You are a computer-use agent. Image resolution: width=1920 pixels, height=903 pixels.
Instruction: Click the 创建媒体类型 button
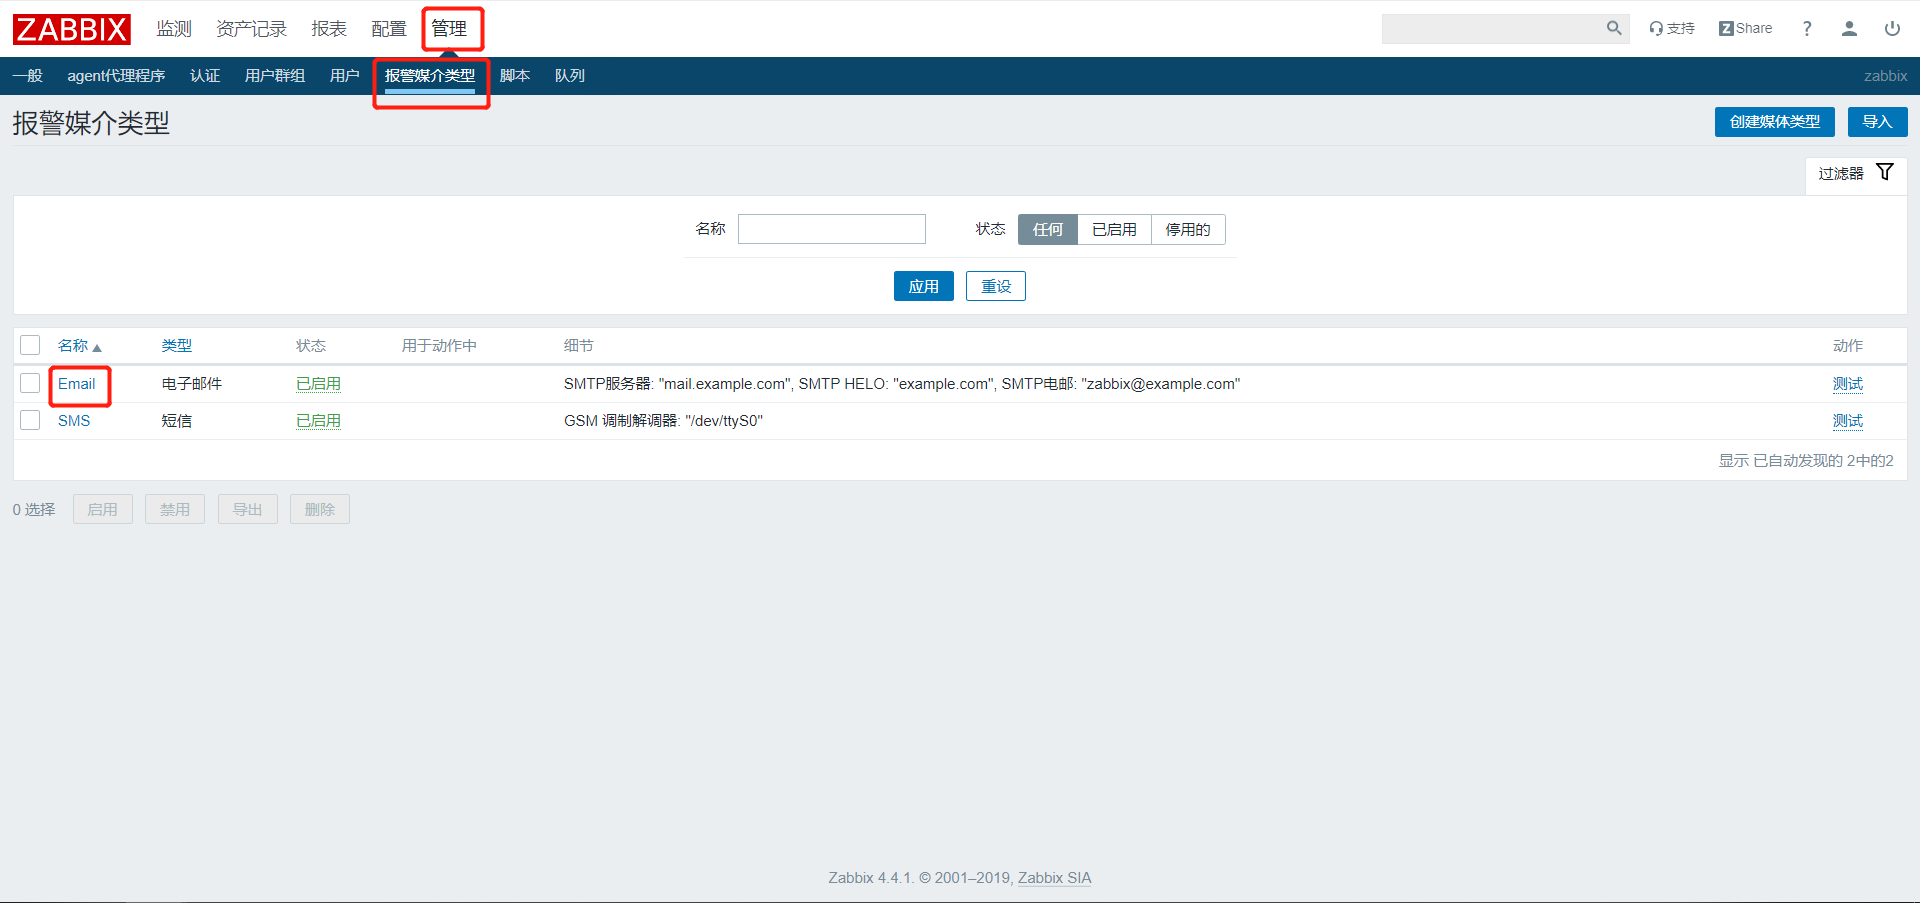point(1774,121)
